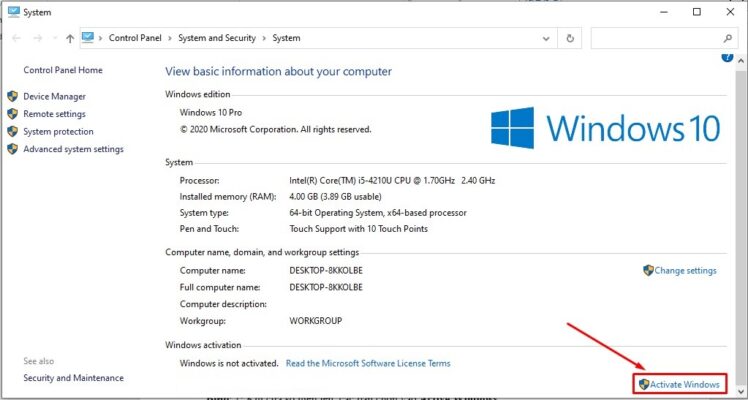Click Touch Support with 10 Touch Points
This screenshot has height=400, width=748.
click(358, 229)
